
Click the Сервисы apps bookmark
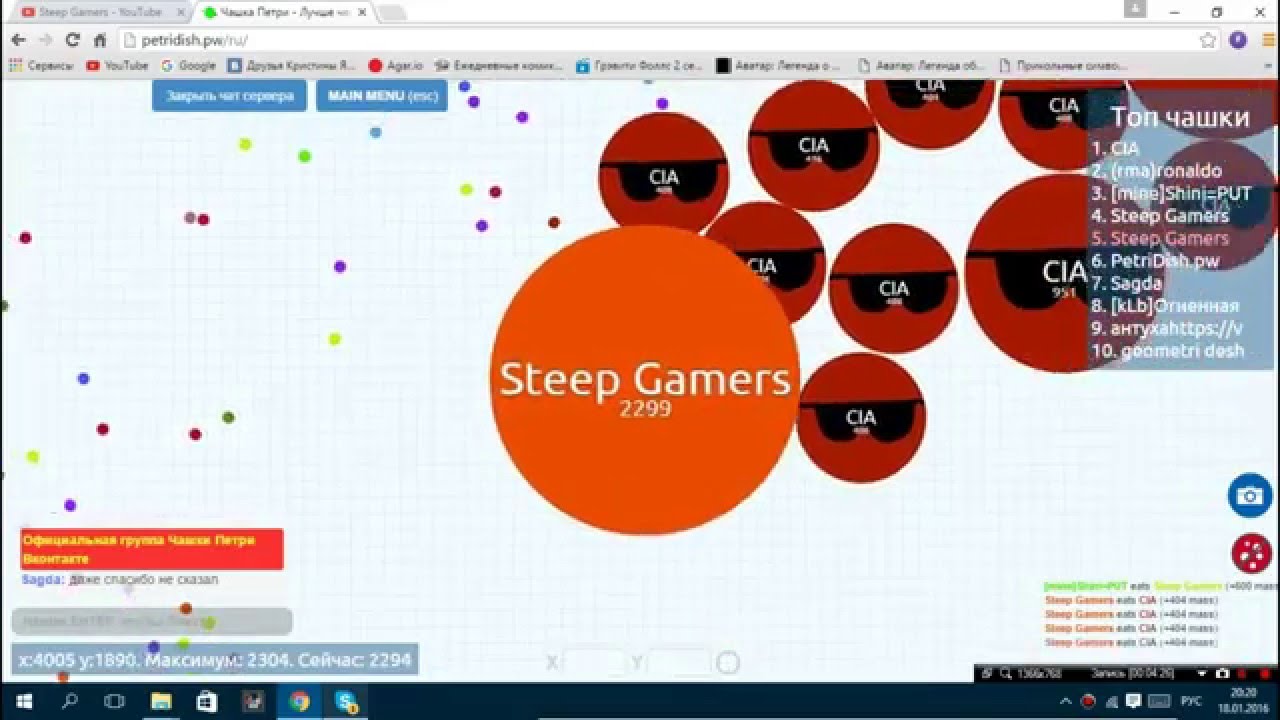click(x=41, y=65)
